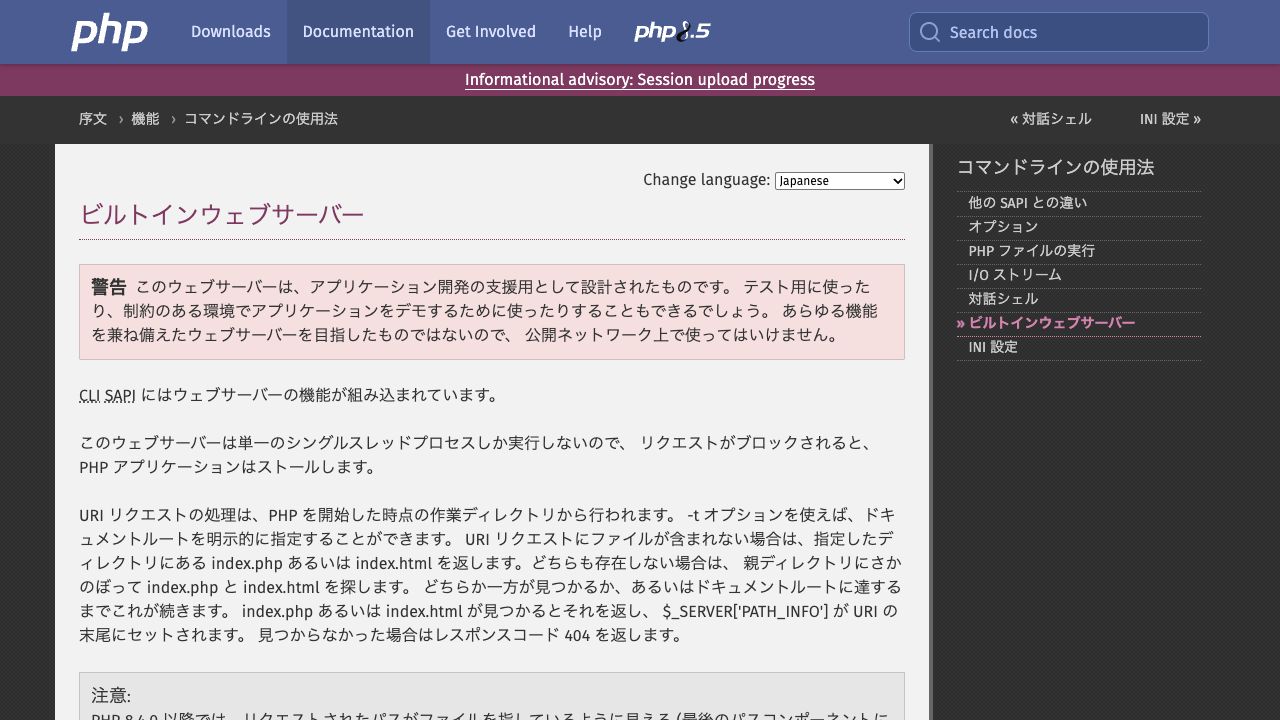
Task: Open the Documentation menu
Action: click(x=358, y=32)
